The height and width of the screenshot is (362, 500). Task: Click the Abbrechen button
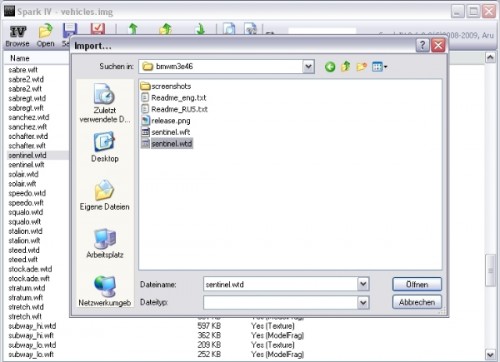(417, 302)
